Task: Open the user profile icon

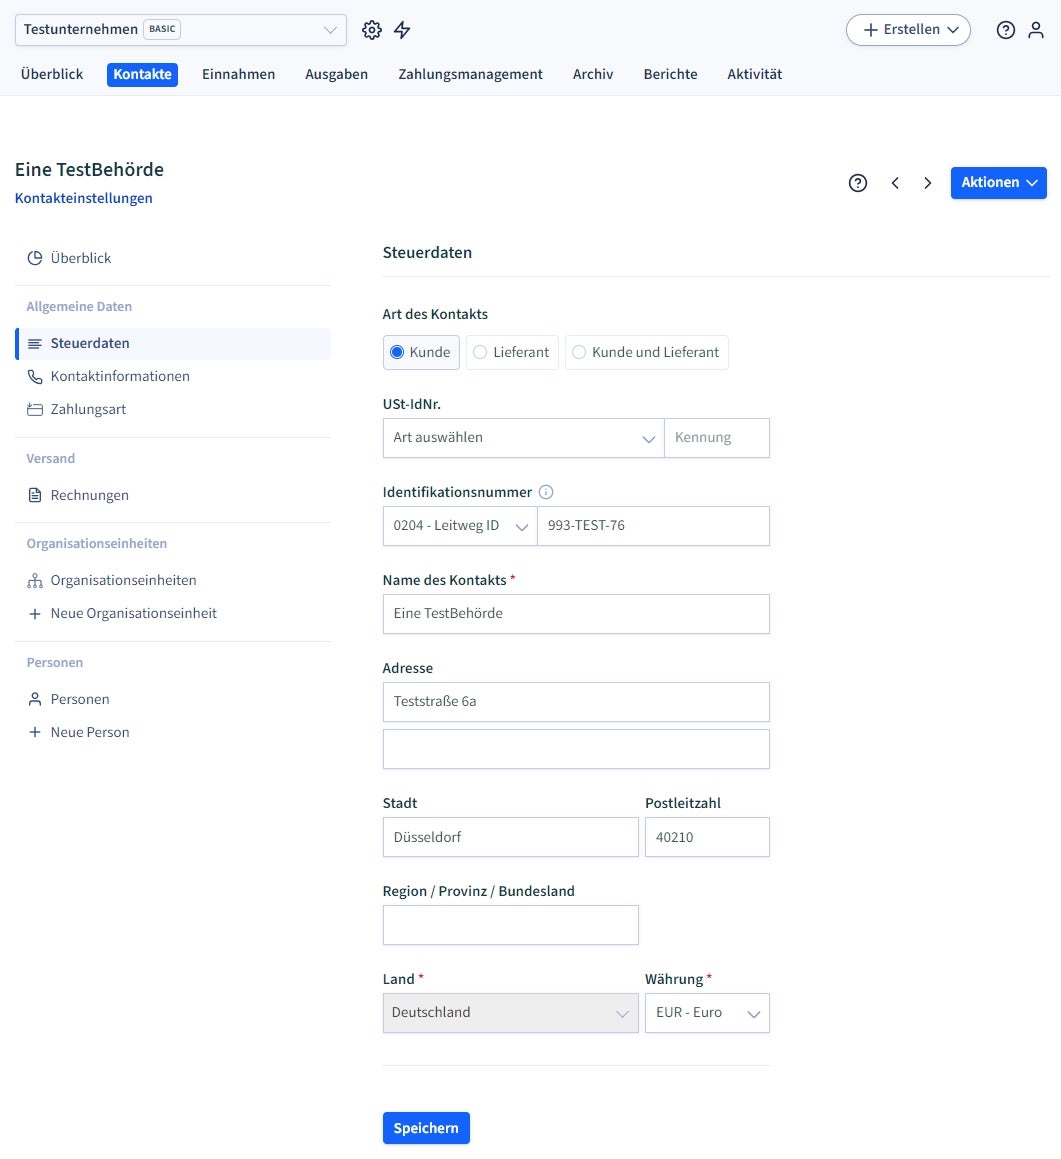Action: tap(1036, 30)
